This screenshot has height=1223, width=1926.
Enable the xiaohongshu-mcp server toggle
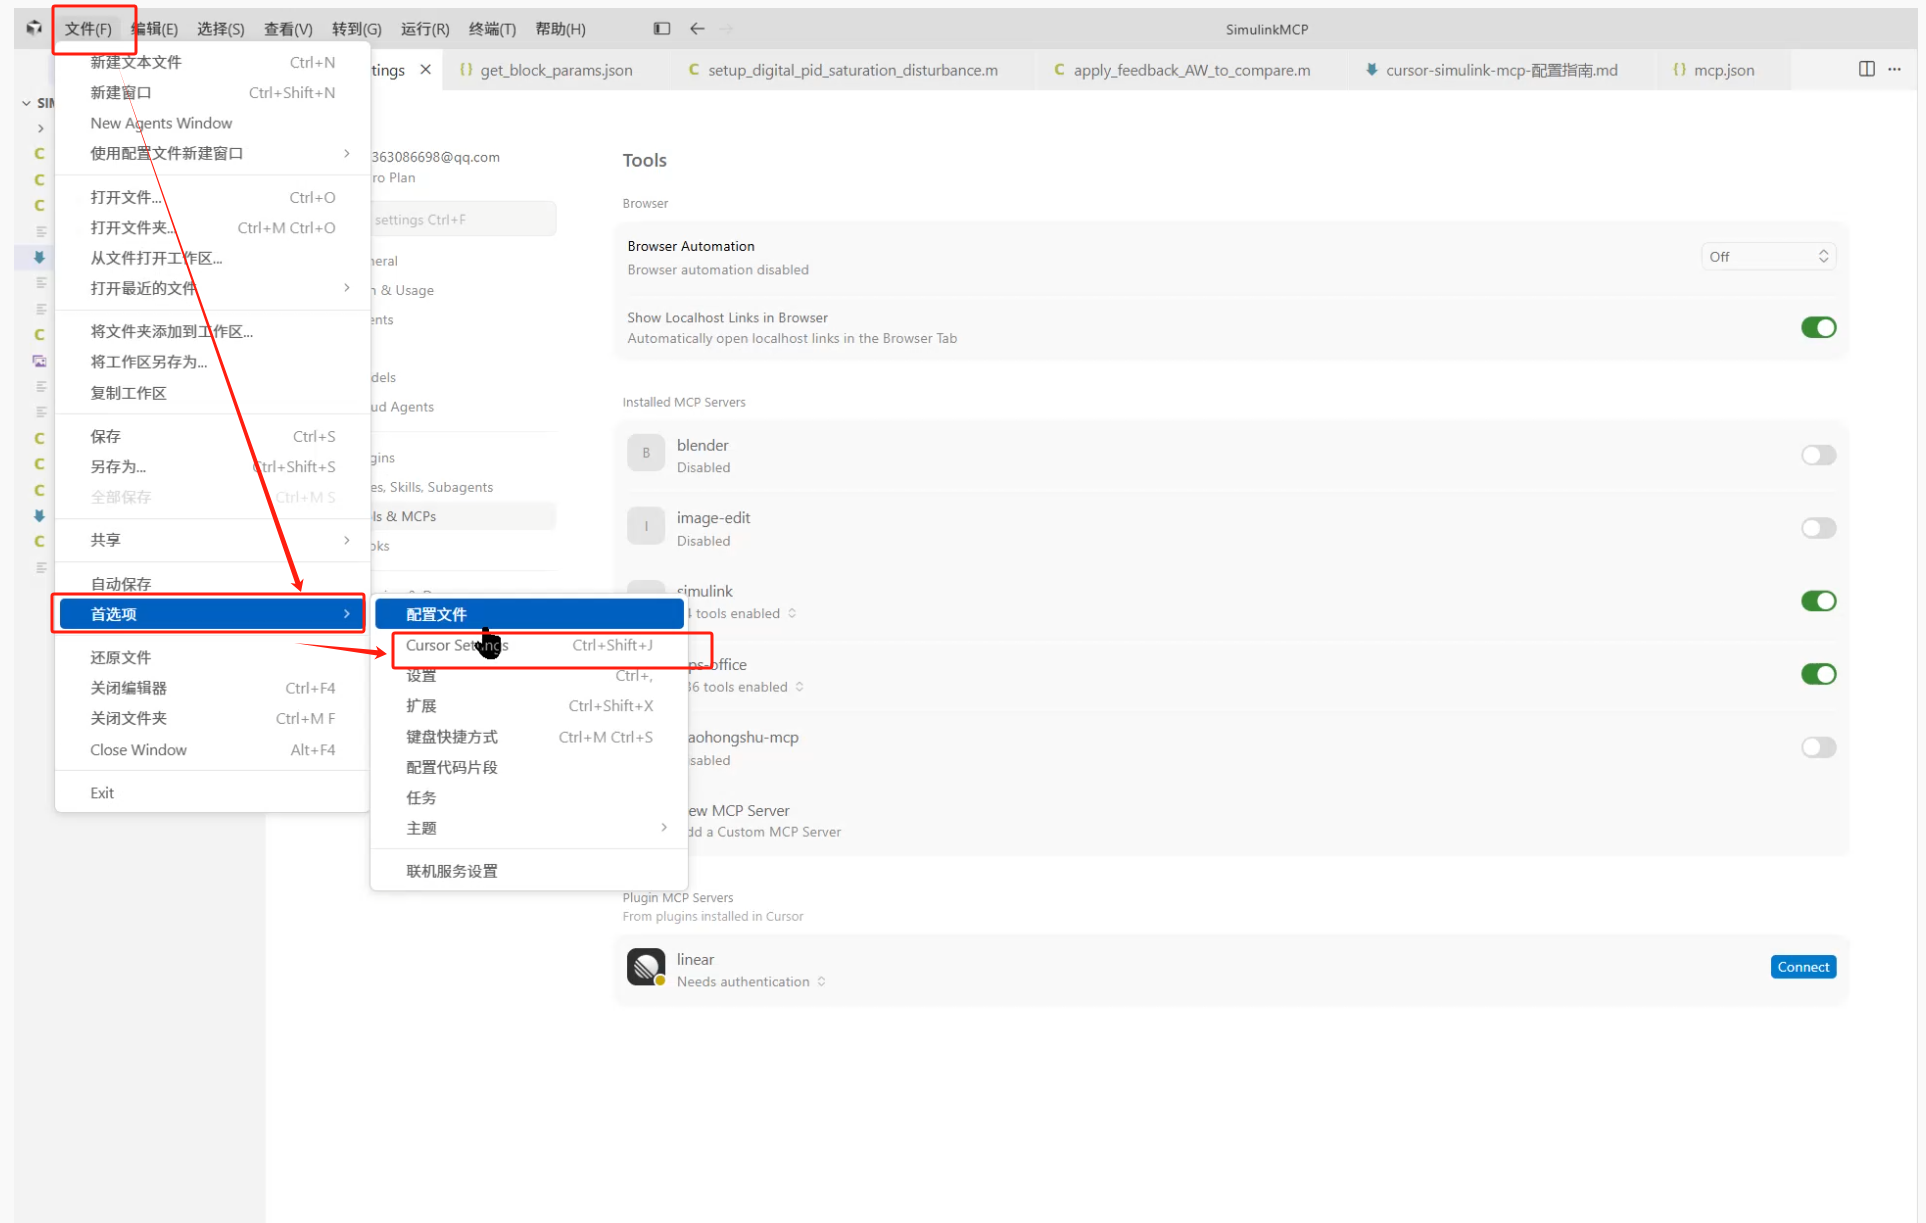click(x=1818, y=747)
